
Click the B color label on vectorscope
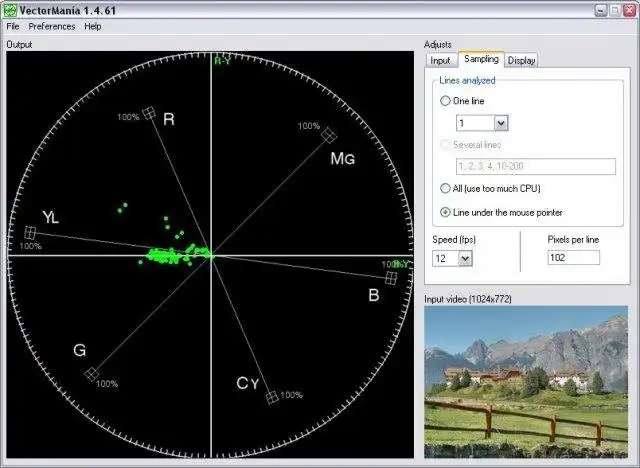point(373,295)
